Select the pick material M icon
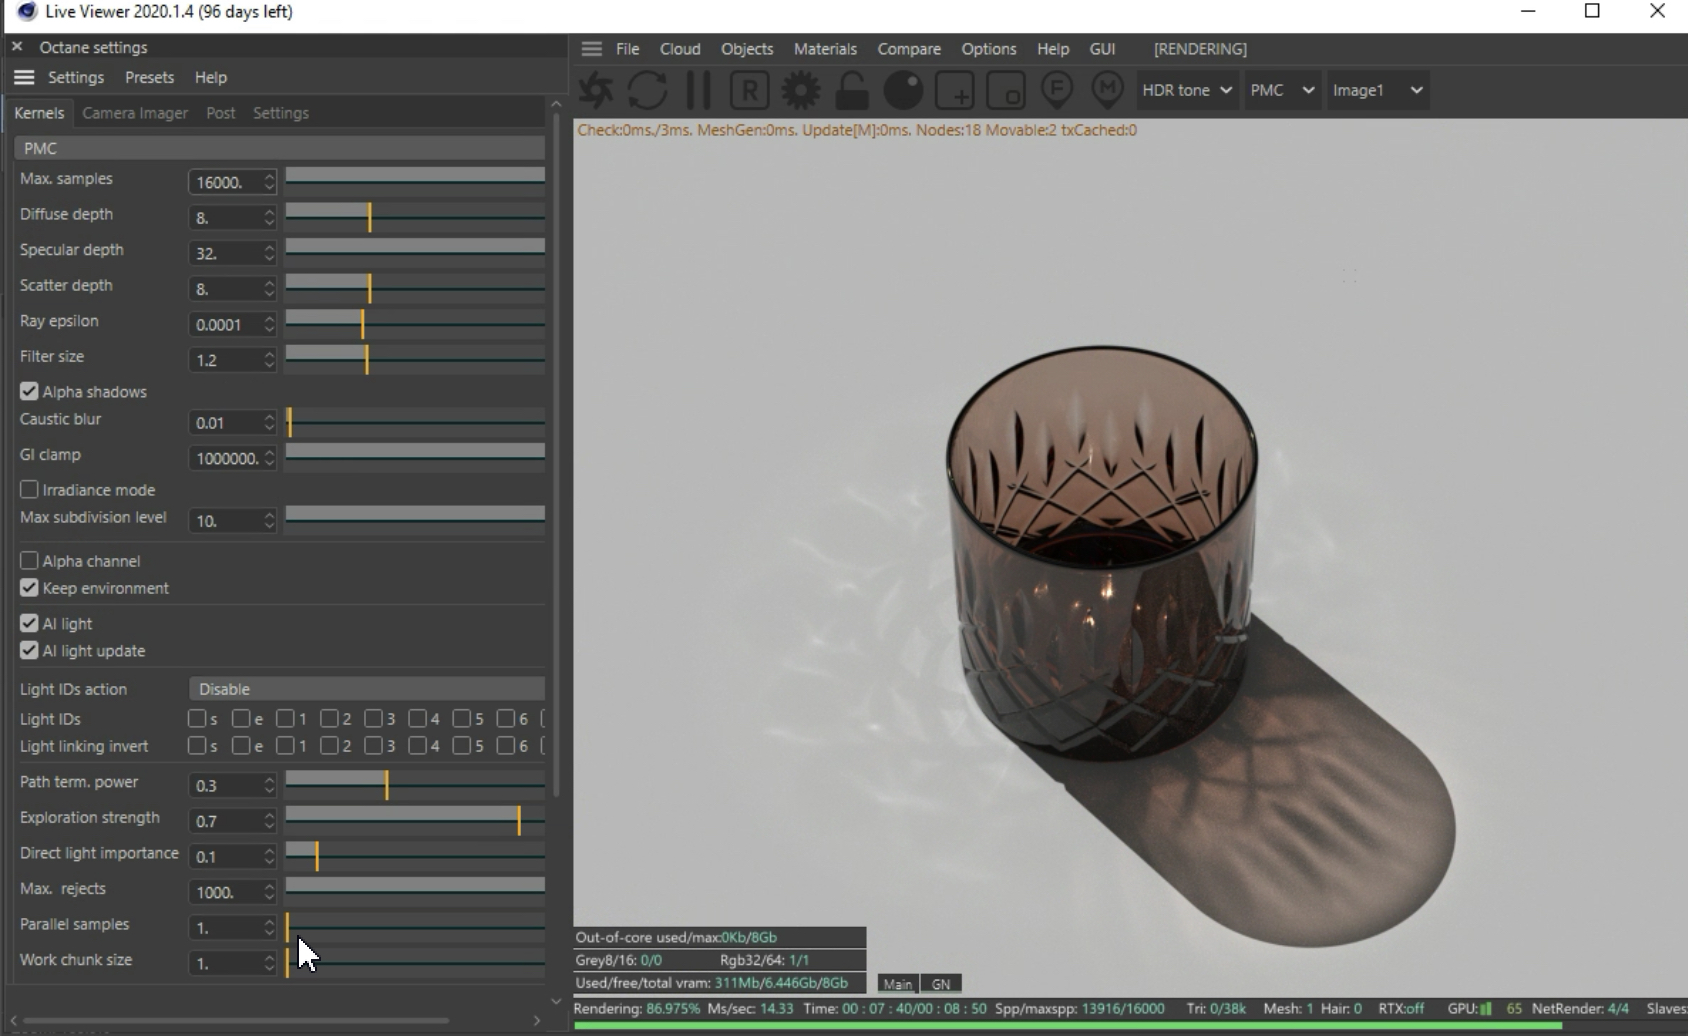The width and height of the screenshot is (1688, 1036). click(1107, 90)
